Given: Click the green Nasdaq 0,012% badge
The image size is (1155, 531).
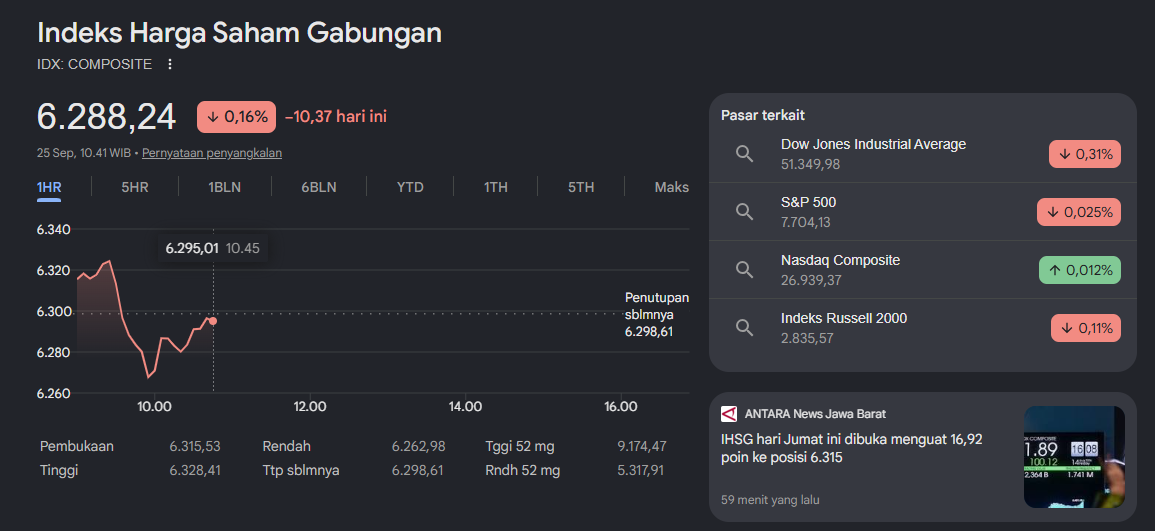Looking at the screenshot, I should [1080, 270].
